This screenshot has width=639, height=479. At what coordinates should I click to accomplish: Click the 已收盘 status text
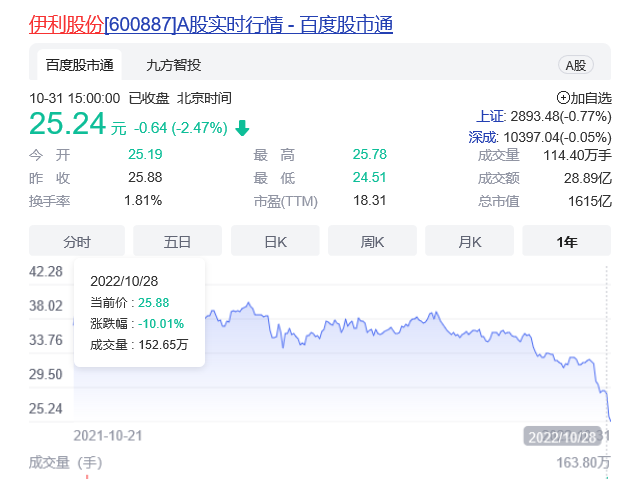coord(149,98)
